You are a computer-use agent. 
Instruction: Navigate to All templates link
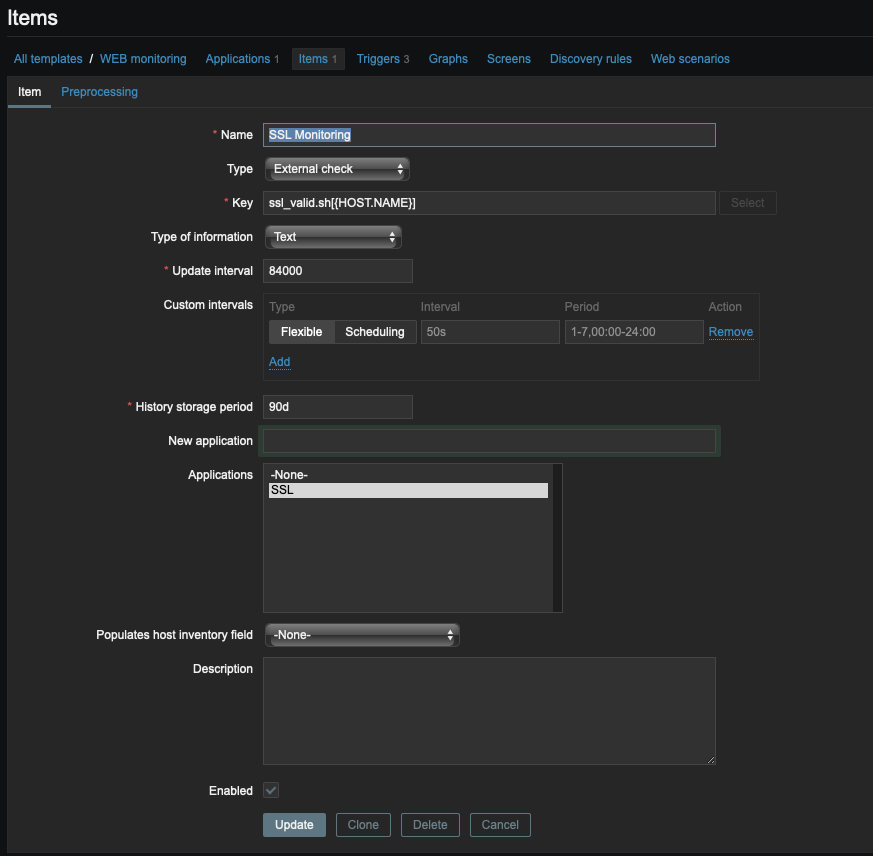click(x=48, y=59)
